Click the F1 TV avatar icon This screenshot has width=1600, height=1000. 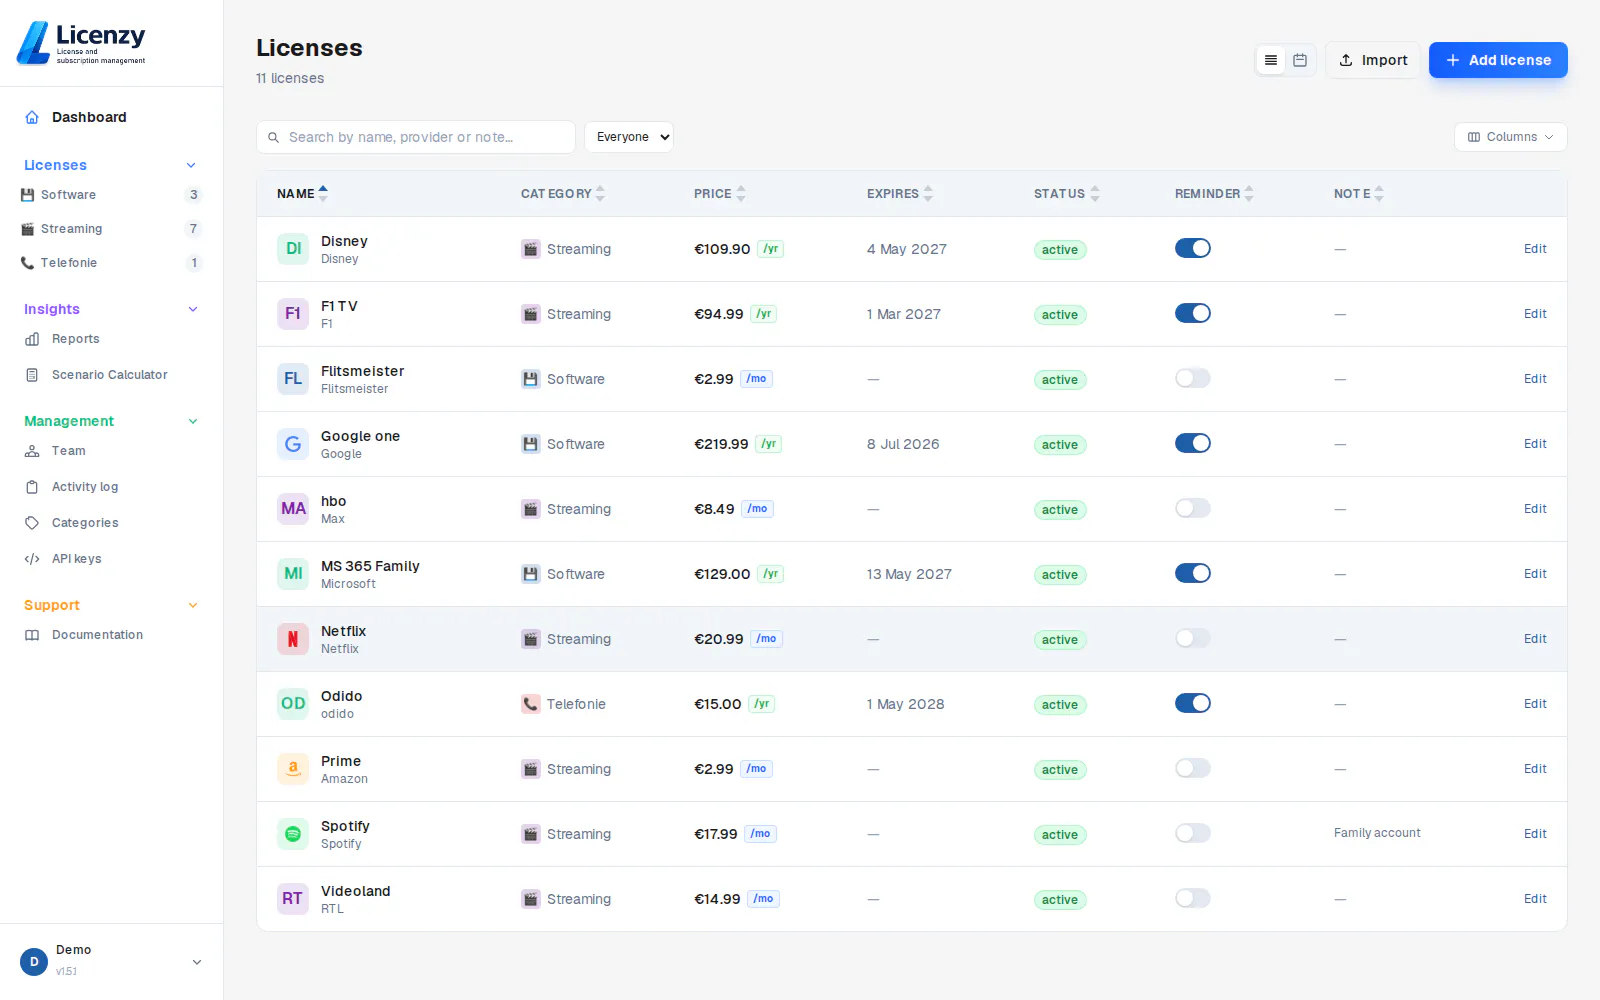click(293, 314)
